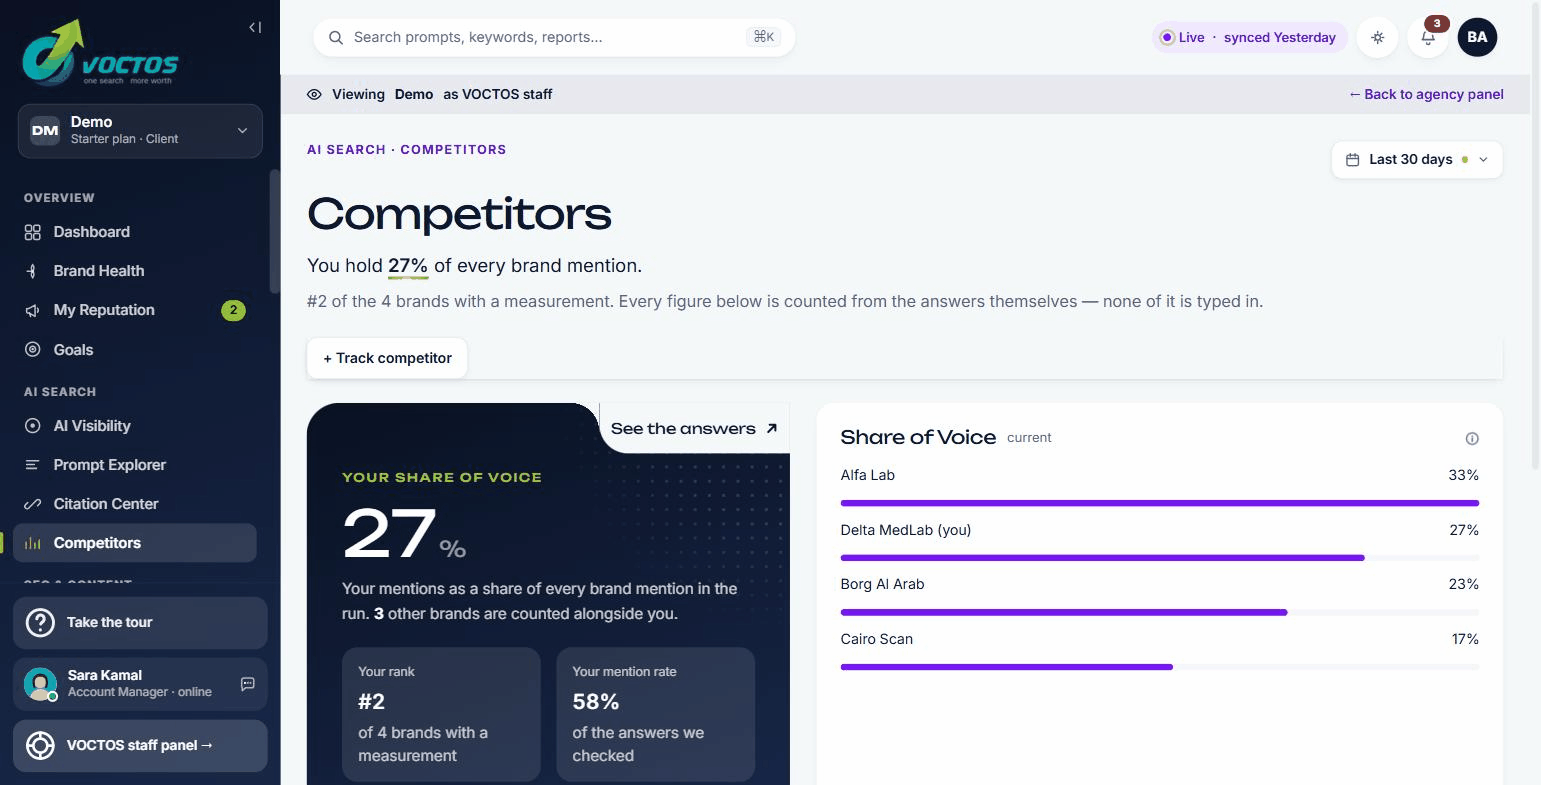Navigate to AI Visibility
This screenshot has width=1541, height=785.
[135, 426]
